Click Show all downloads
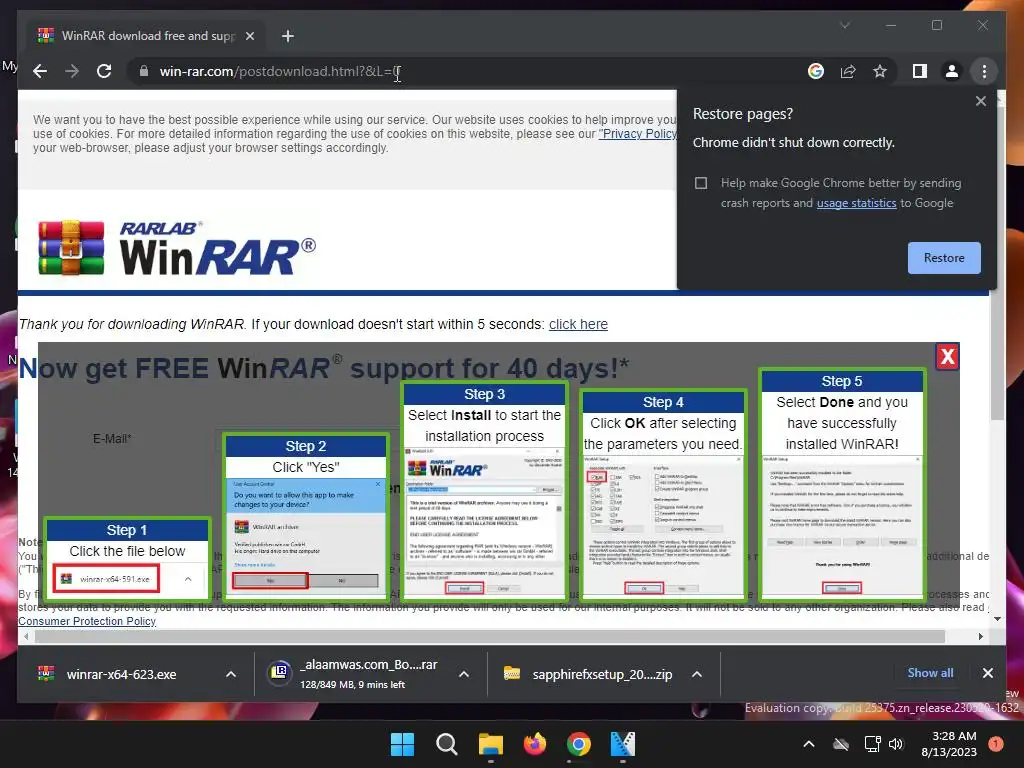The width and height of the screenshot is (1024, 768). [930, 673]
